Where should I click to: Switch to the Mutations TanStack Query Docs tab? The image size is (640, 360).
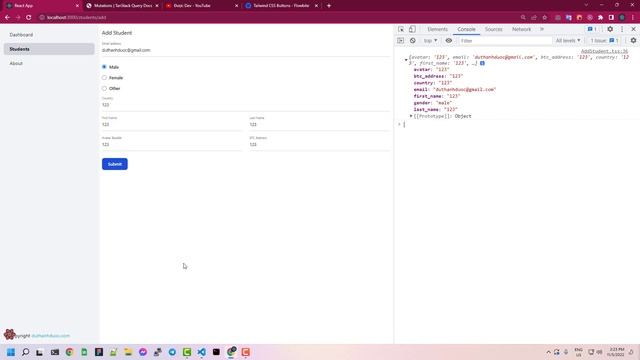(122, 6)
